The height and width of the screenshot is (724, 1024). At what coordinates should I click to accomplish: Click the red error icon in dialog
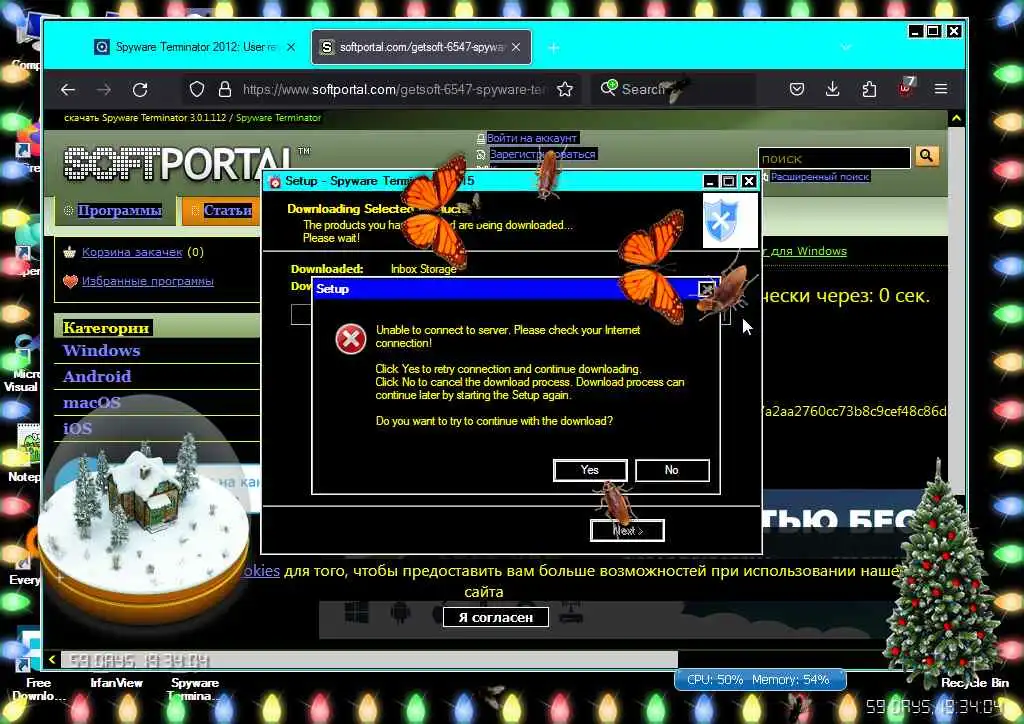(351, 339)
